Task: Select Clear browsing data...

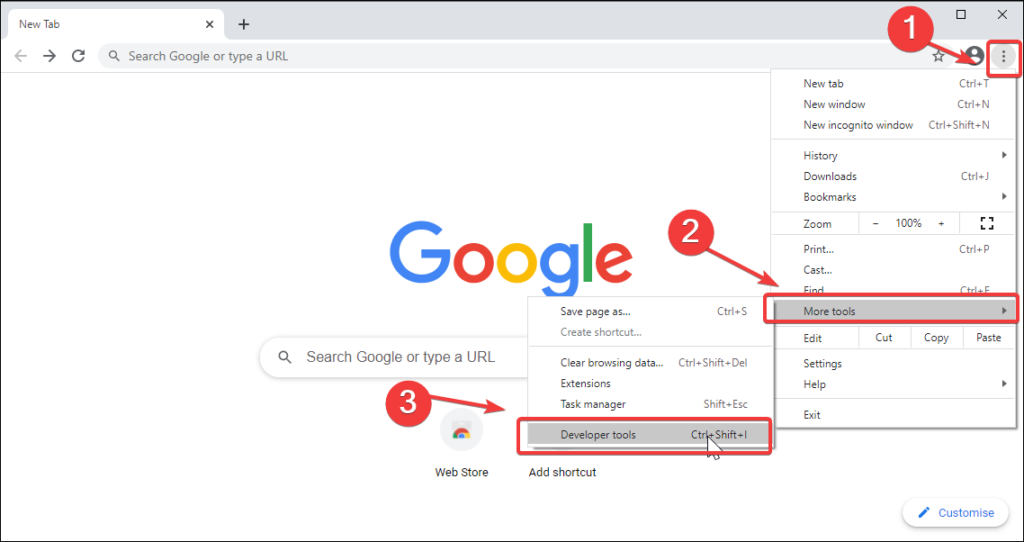Action: point(650,362)
